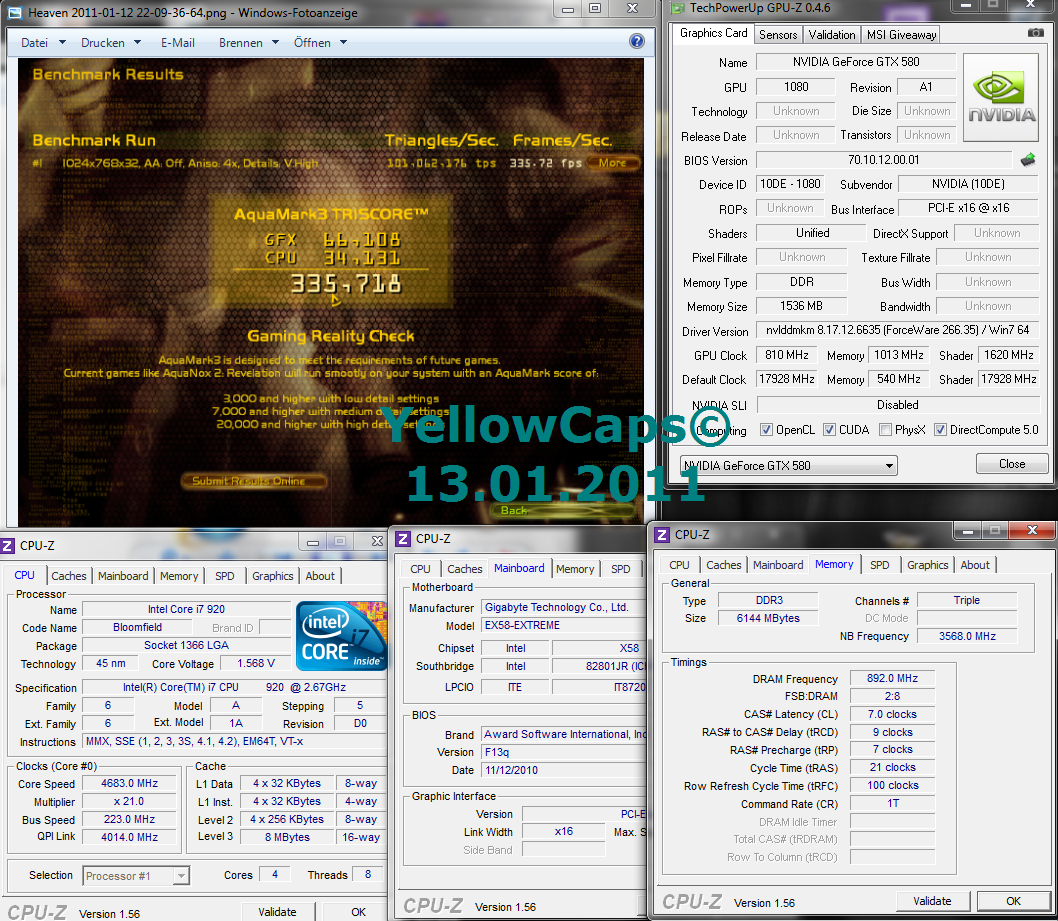Click the Intel Core i7 logo in CPU-Z

(341, 636)
